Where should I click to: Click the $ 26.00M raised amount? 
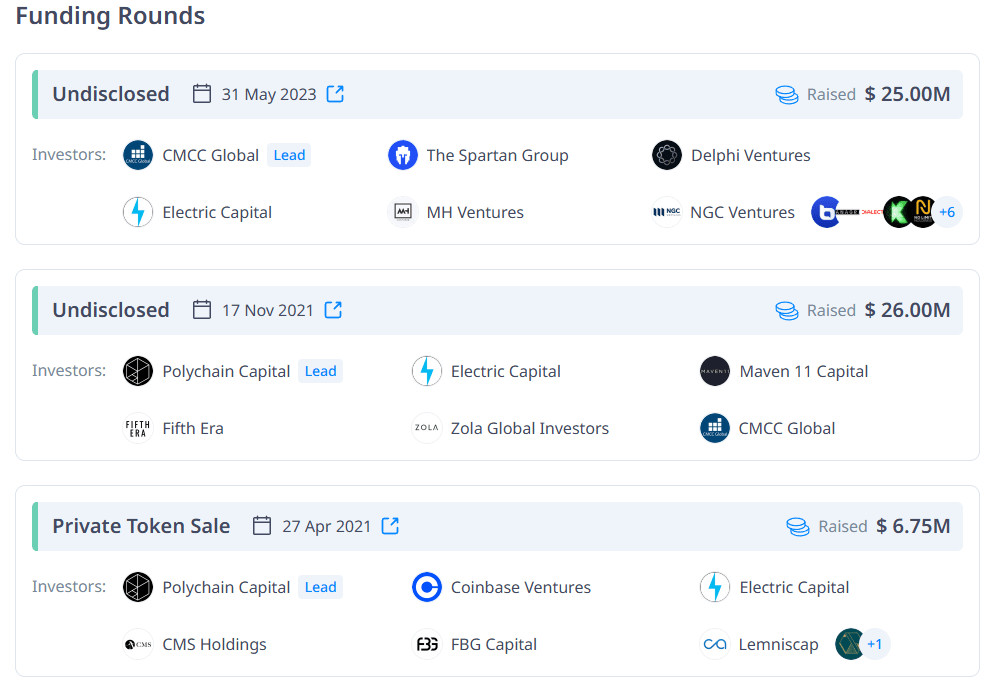coord(907,310)
